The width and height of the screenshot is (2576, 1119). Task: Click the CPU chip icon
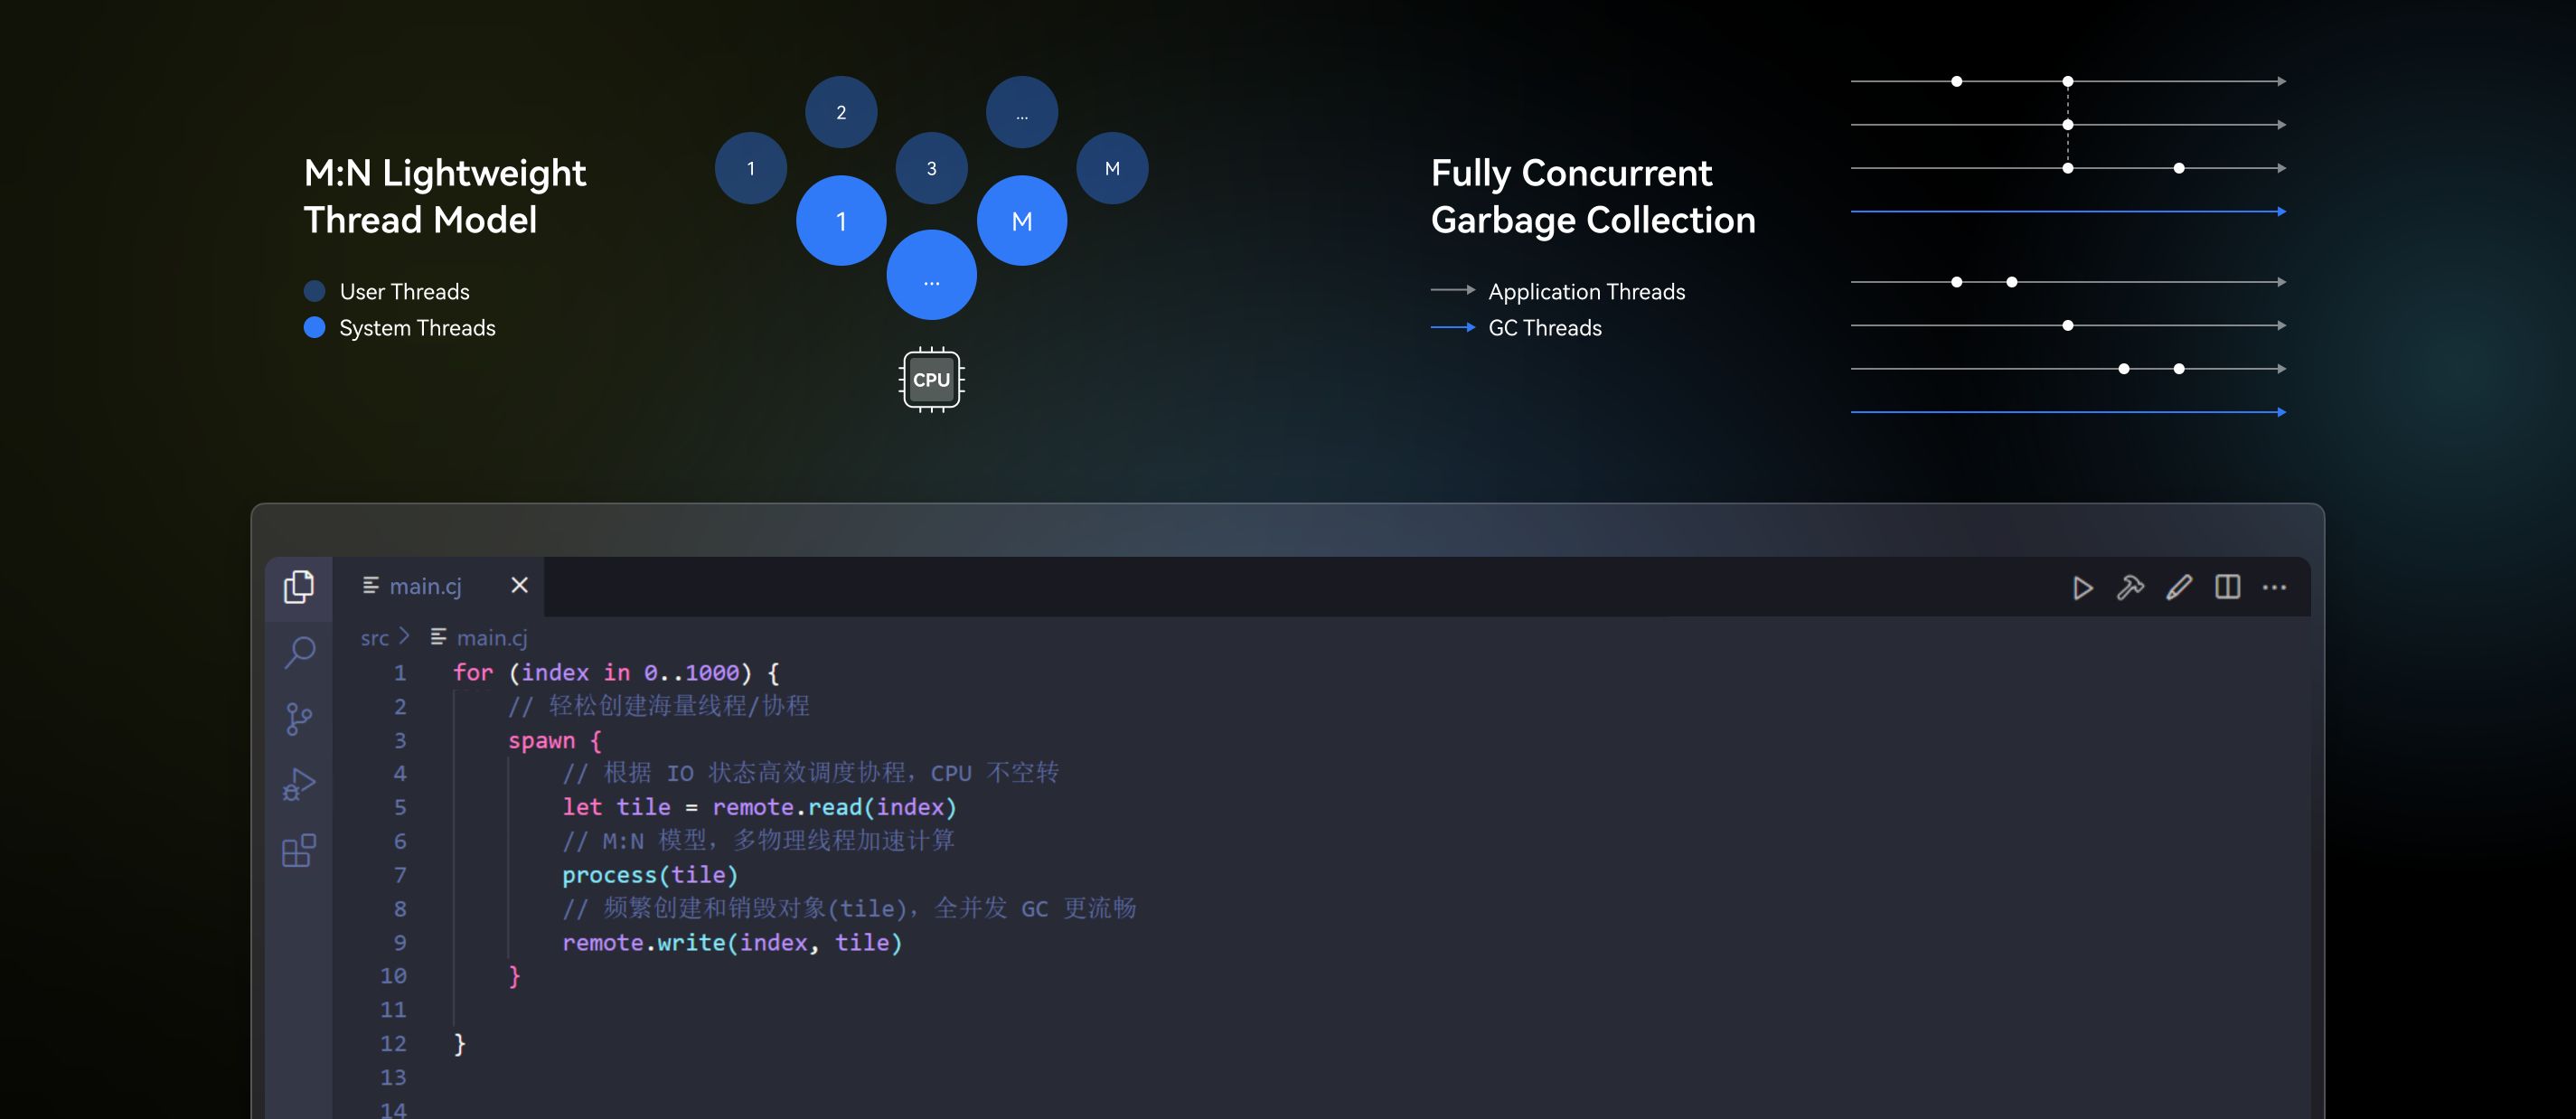tap(931, 380)
